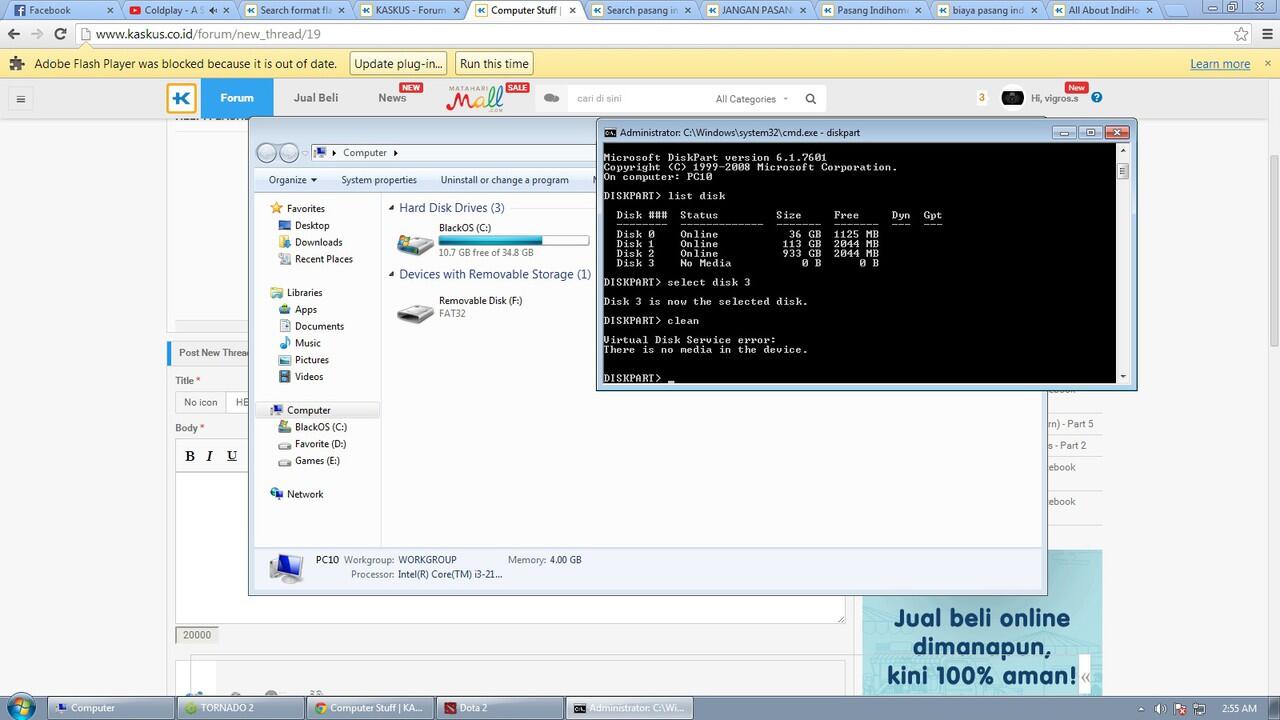Viewport: 1280px width, 720px height.
Task: Click the Explorer back navigation button
Action: click(x=266, y=153)
